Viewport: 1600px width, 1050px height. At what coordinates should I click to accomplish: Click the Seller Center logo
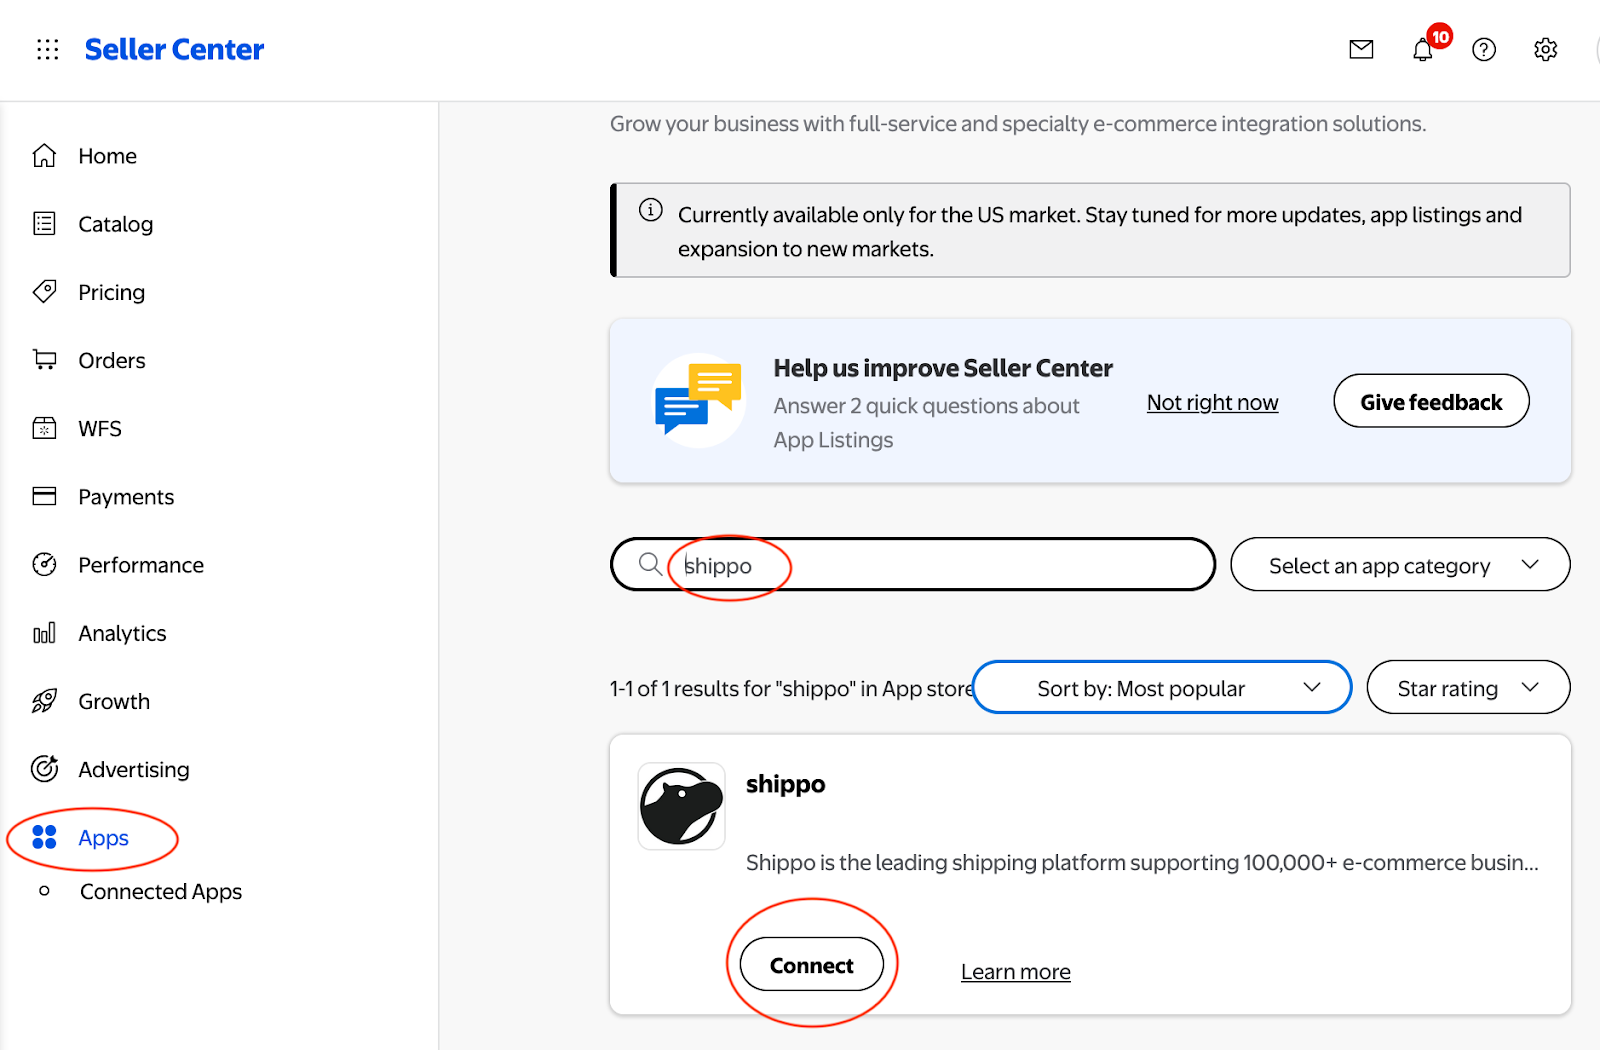coord(174,49)
